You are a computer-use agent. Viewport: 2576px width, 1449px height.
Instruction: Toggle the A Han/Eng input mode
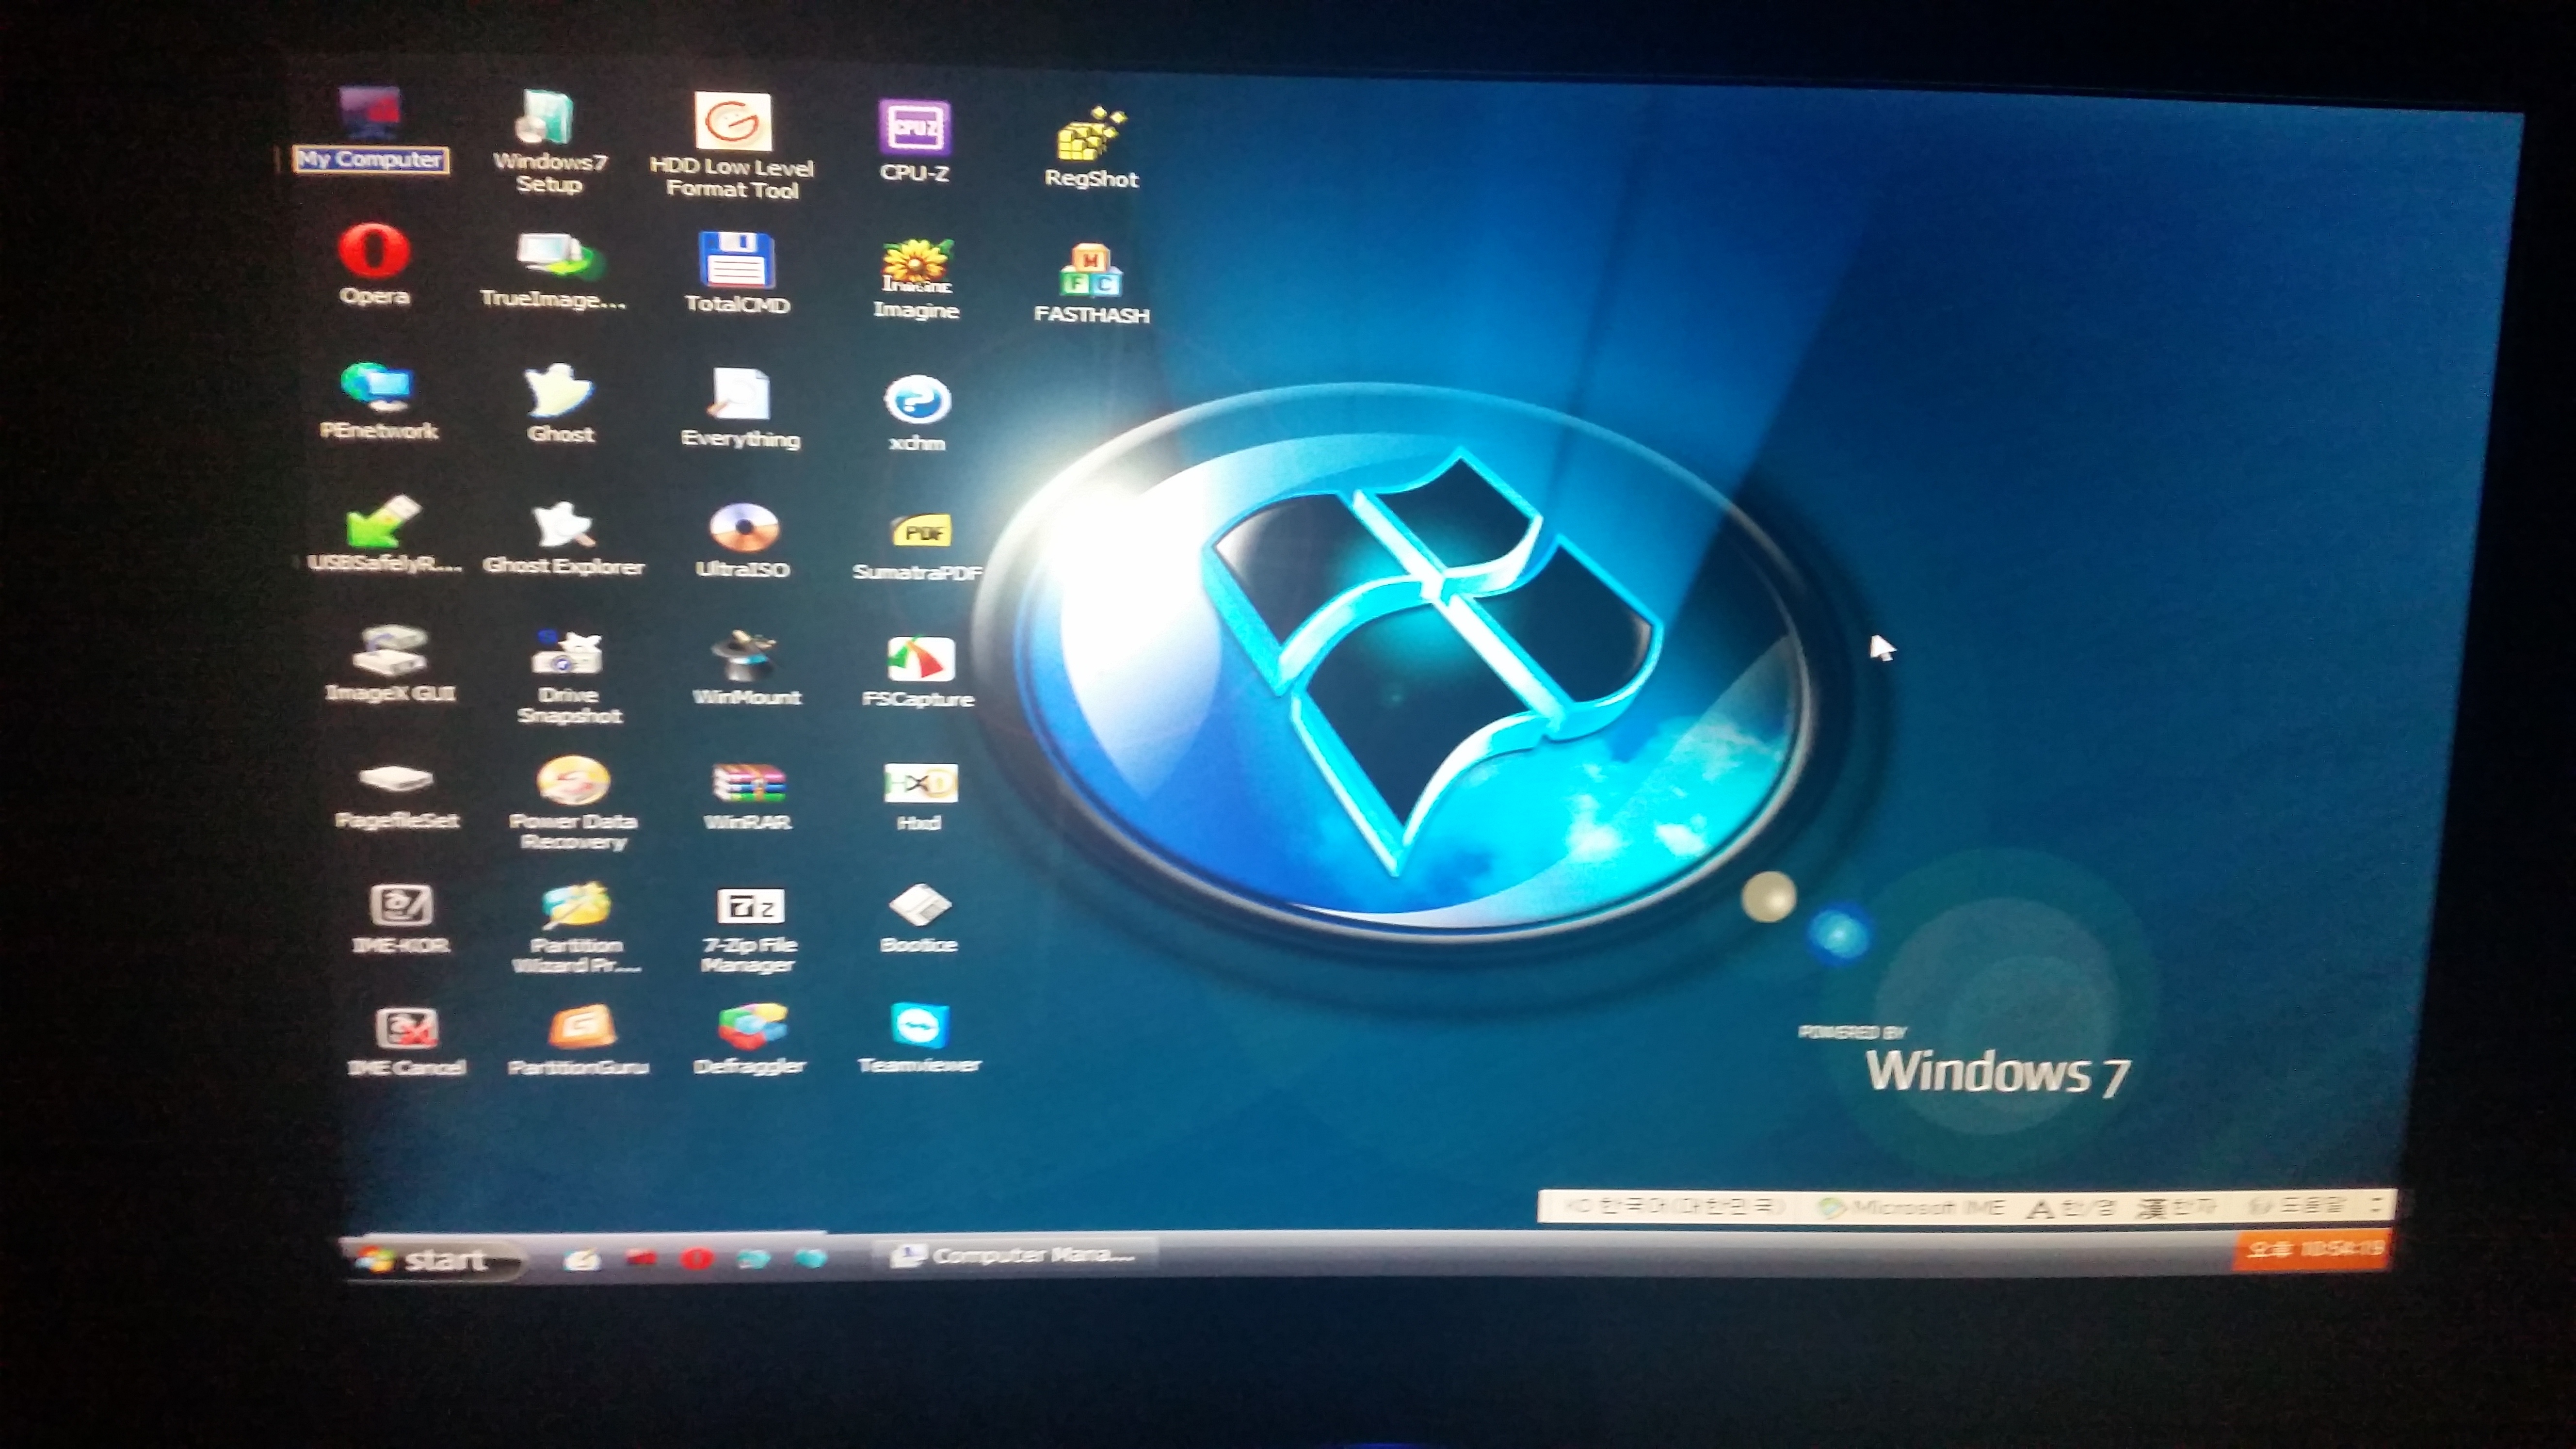point(2070,1208)
